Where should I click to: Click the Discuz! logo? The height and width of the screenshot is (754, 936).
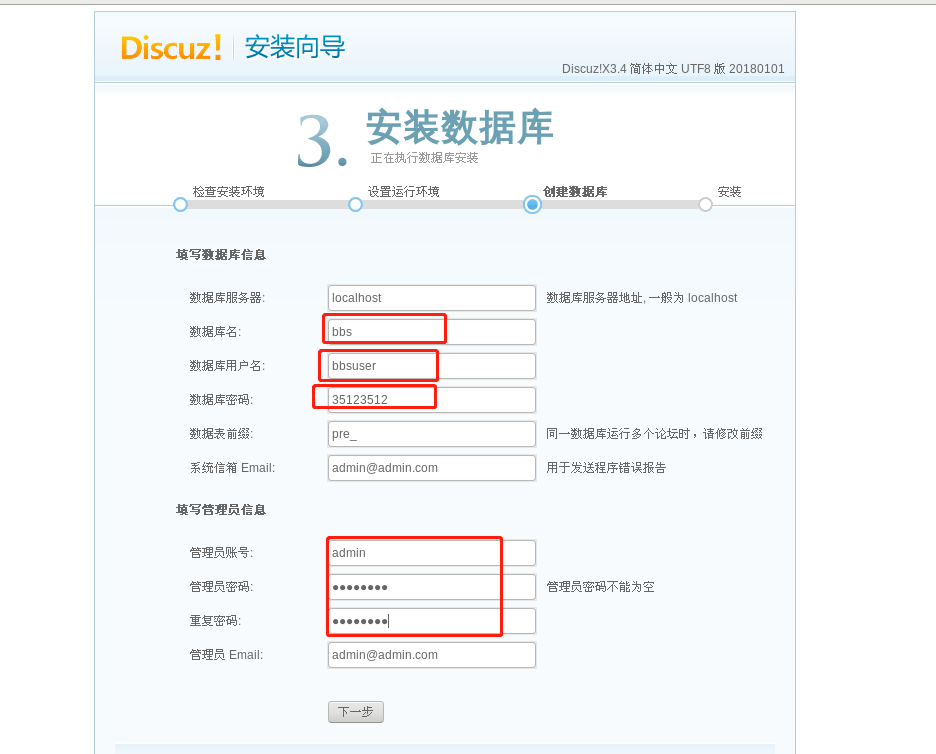coord(170,48)
